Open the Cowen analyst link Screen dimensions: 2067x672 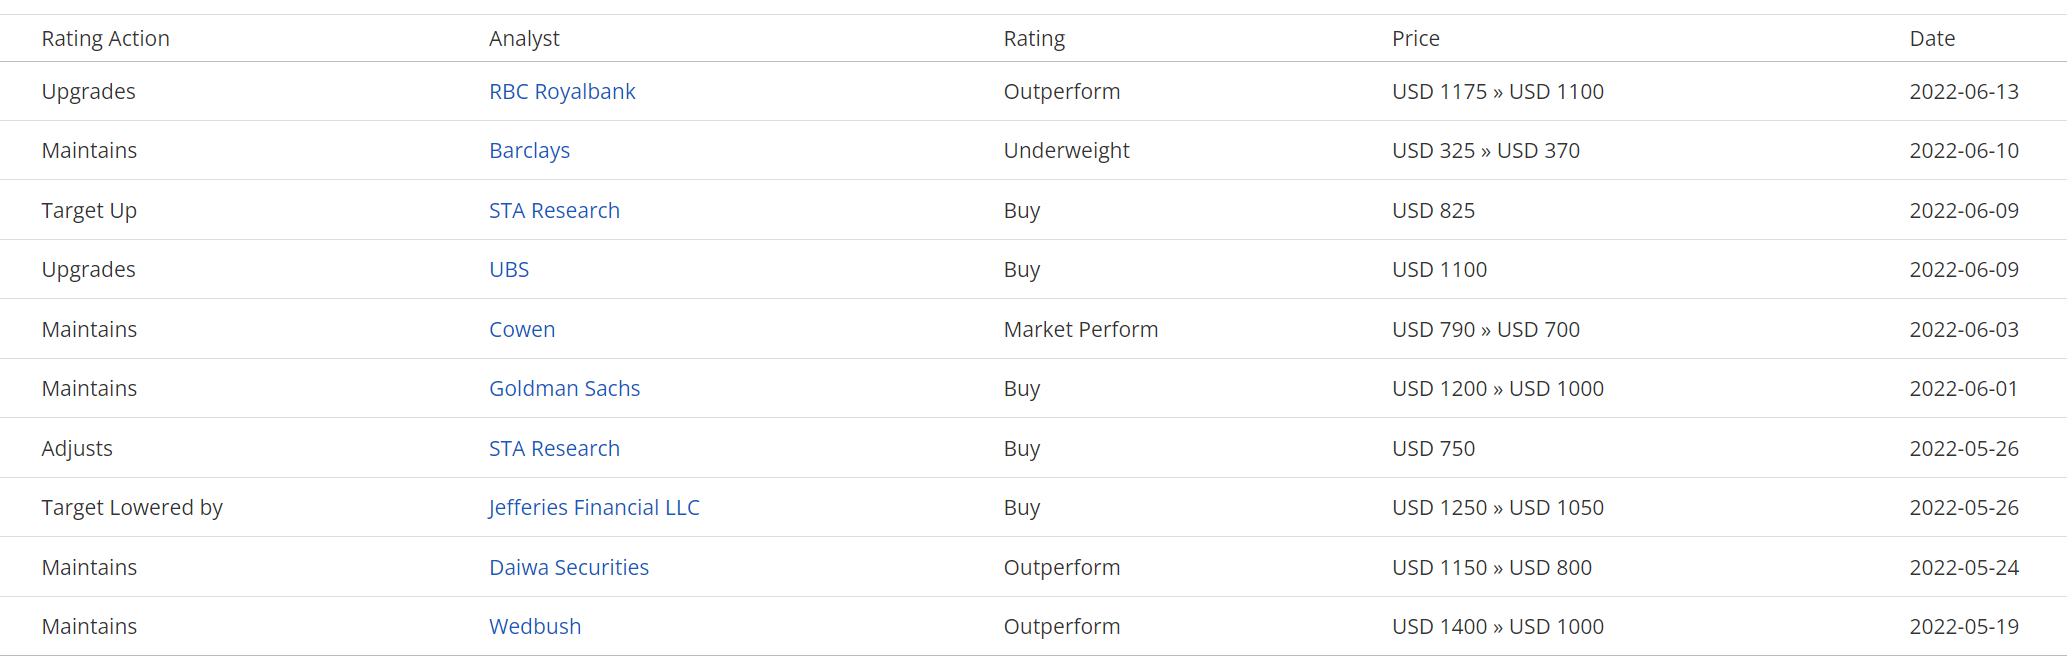tap(522, 330)
